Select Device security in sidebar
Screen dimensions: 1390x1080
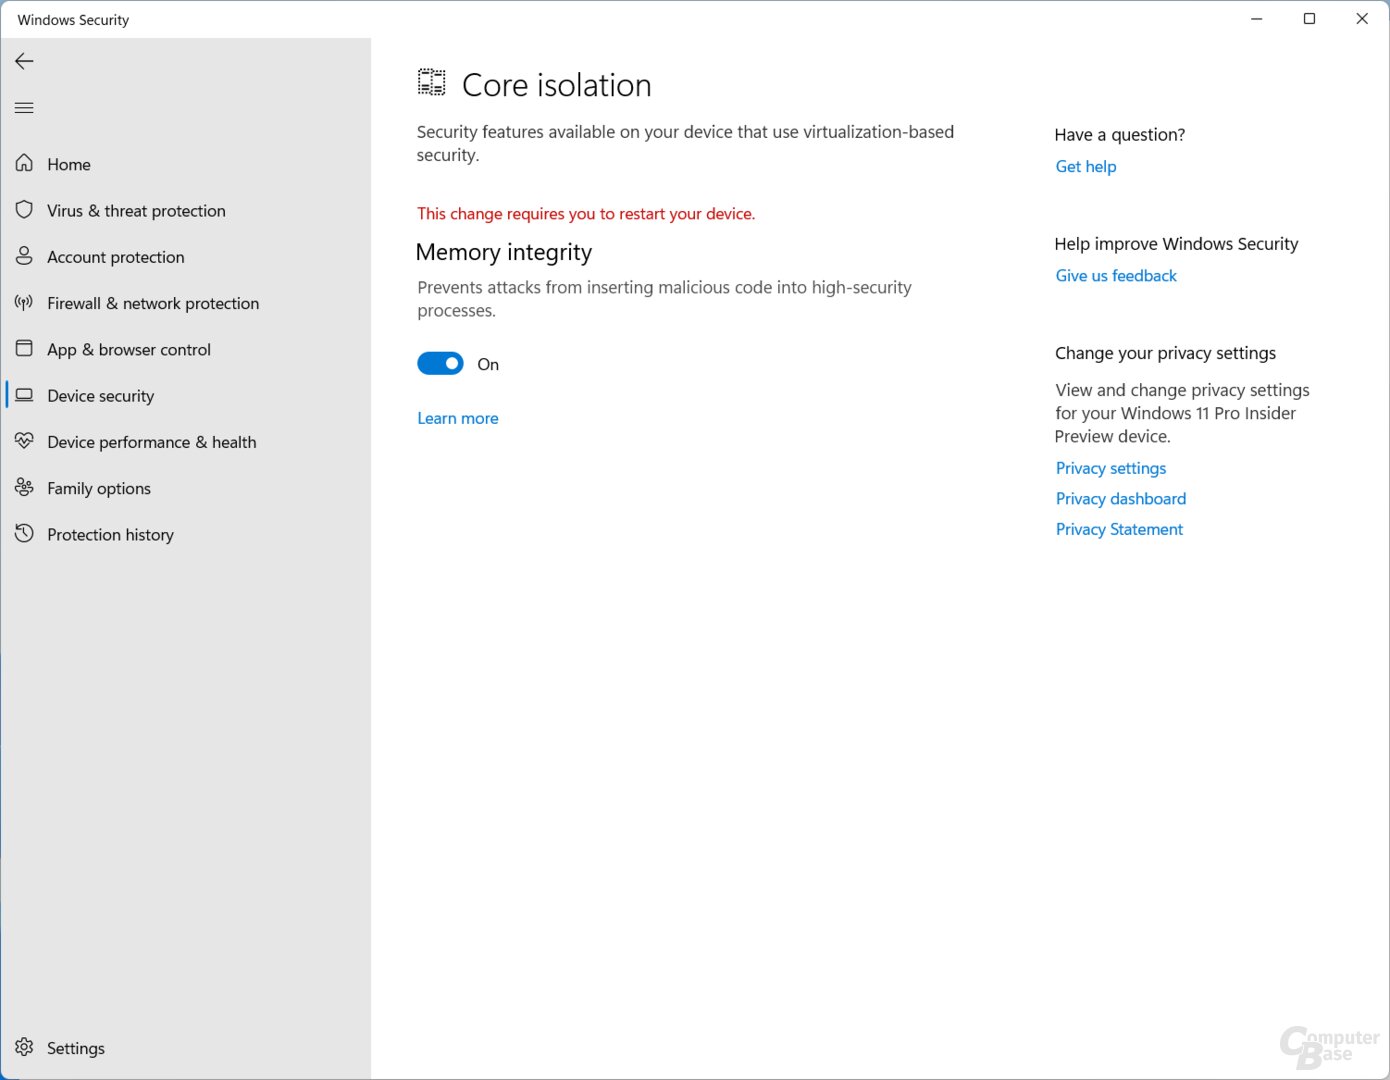100,396
